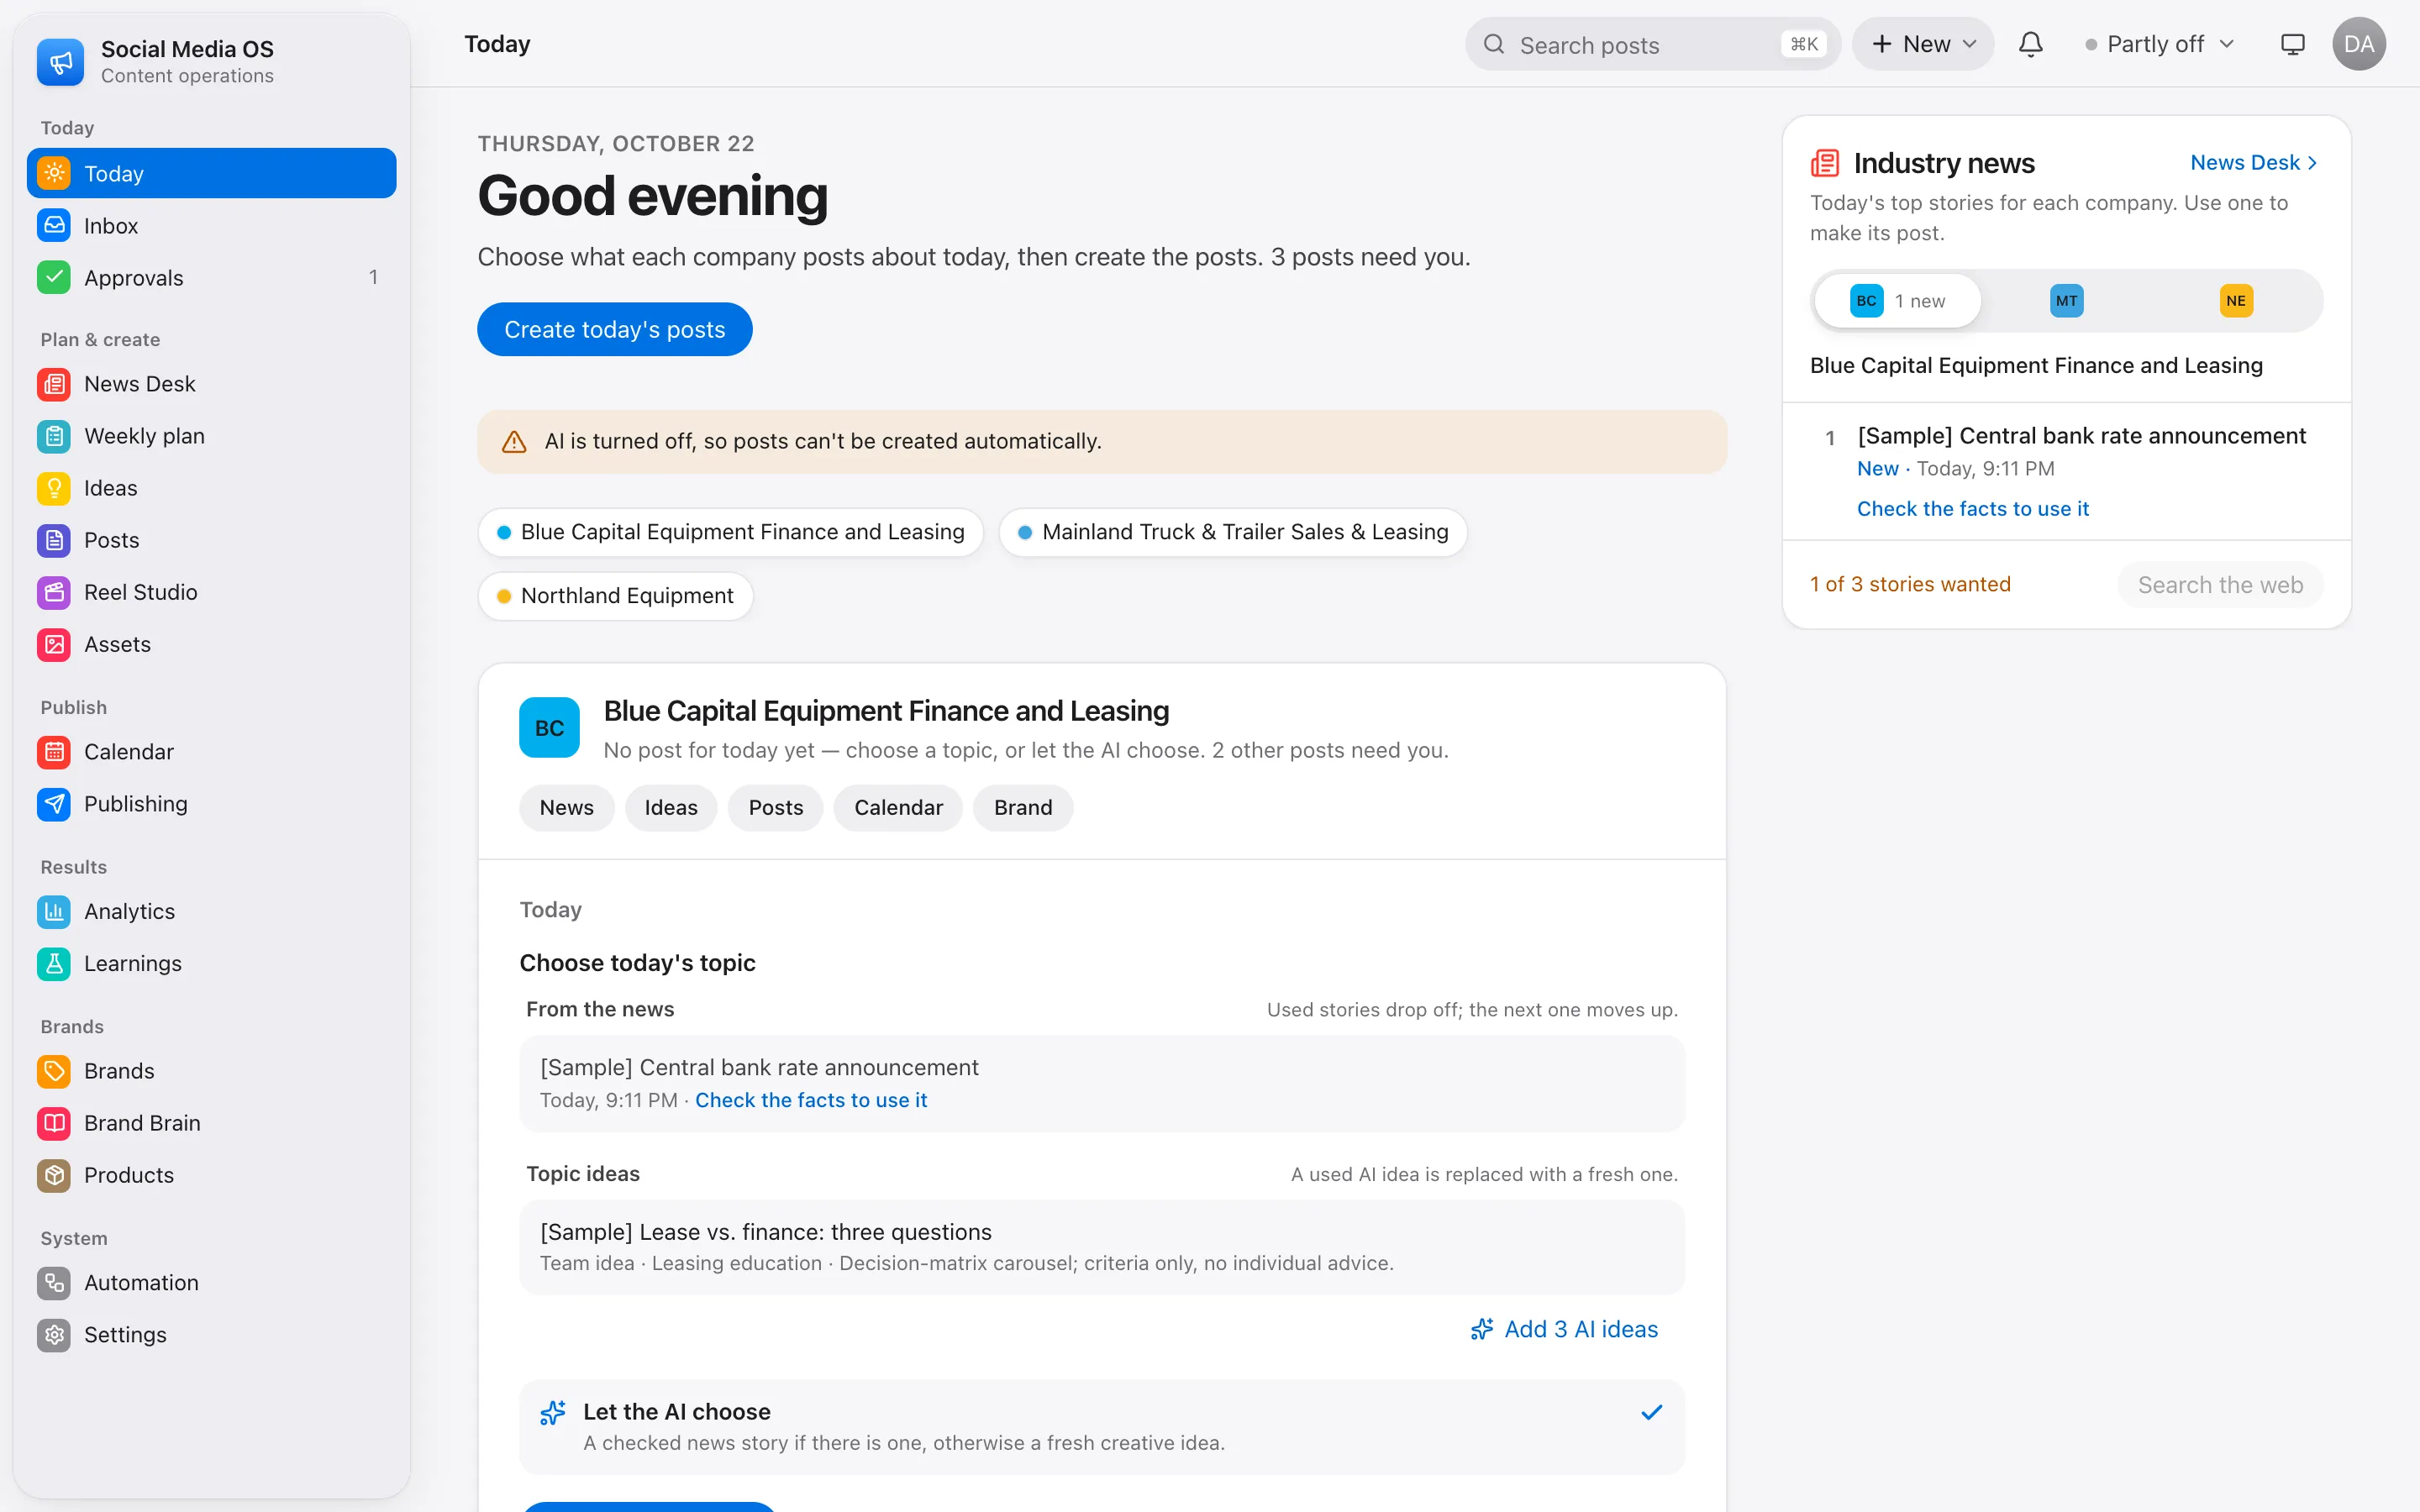Open Central bank rate story in Industry news
The height and width of the screenshot is (1512, 2420).
click(2081, 436)
